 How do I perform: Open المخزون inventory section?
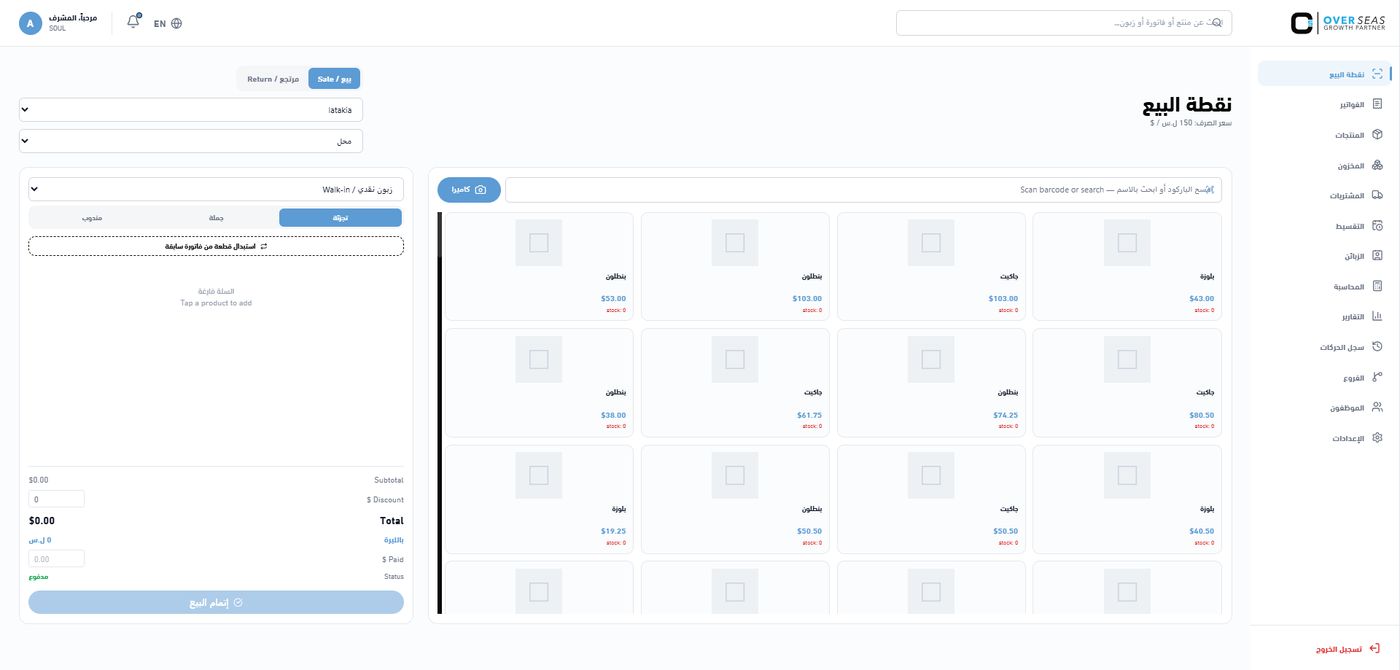tap(1324, 165)
